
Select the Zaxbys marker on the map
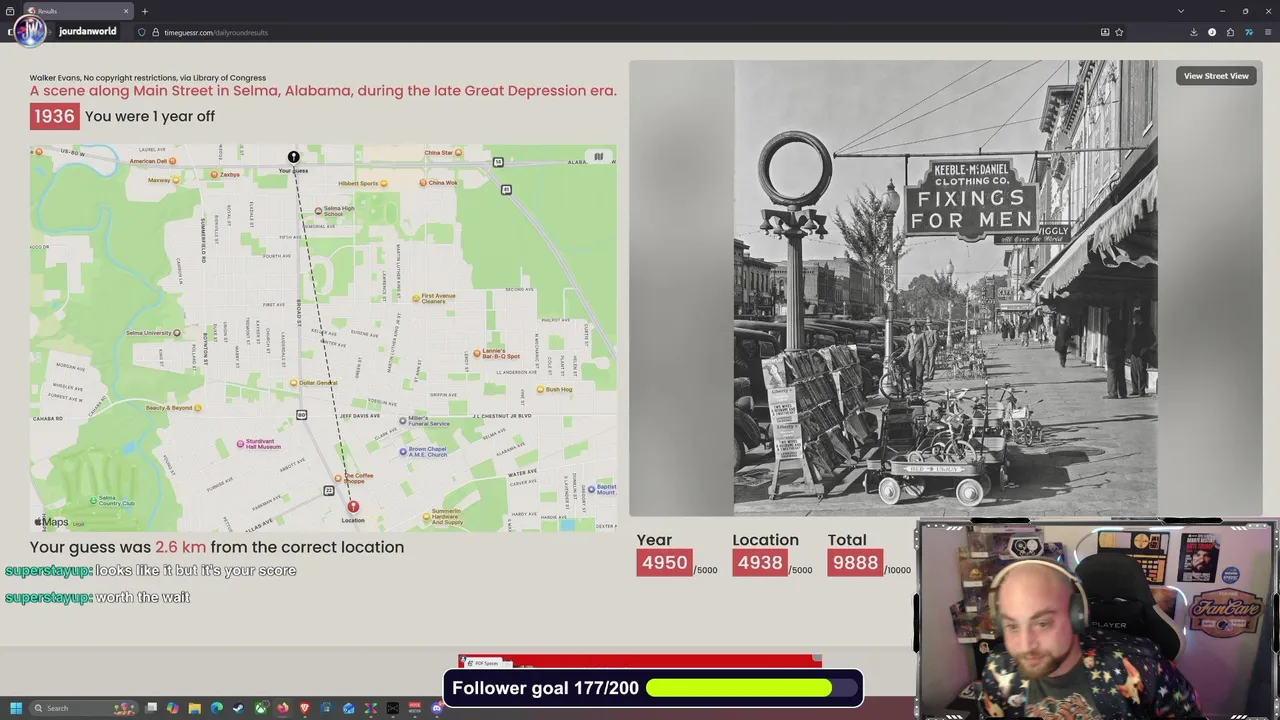(214, 174)
